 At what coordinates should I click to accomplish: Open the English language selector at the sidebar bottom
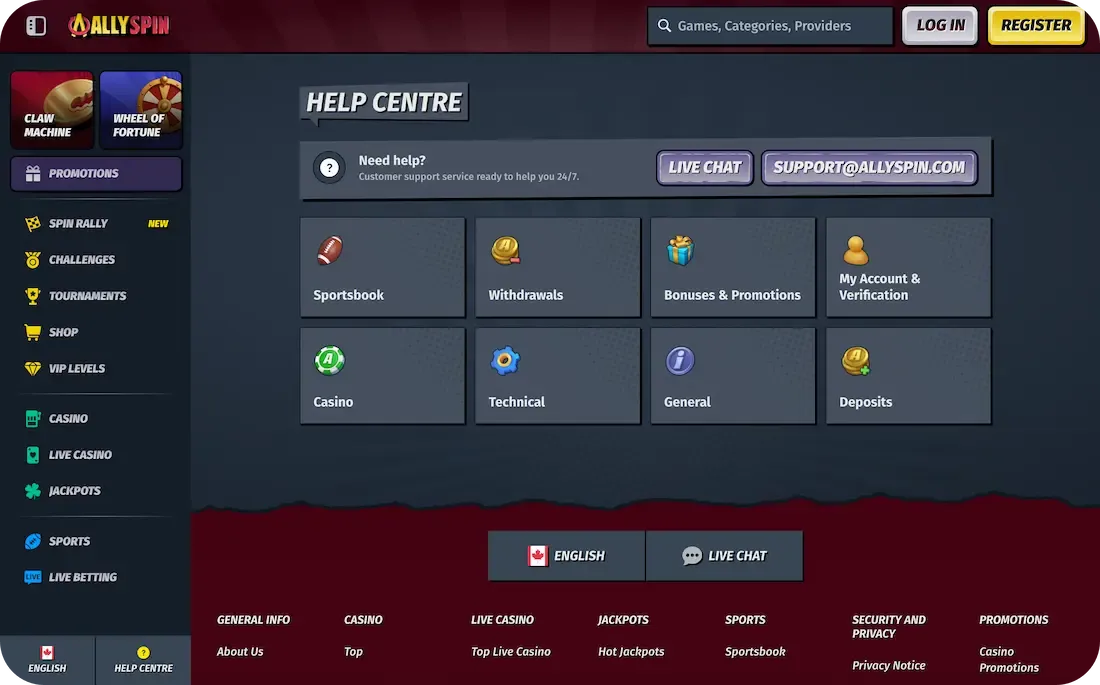coord(47,660)
